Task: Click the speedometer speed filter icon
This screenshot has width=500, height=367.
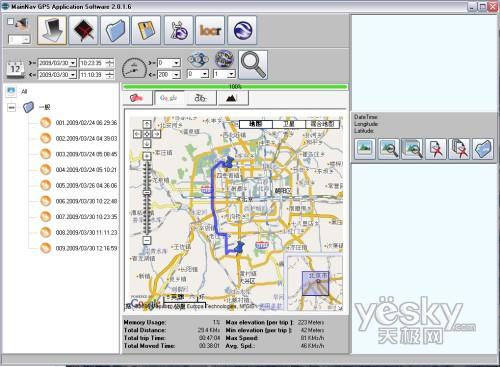Action: click(134, 68)
